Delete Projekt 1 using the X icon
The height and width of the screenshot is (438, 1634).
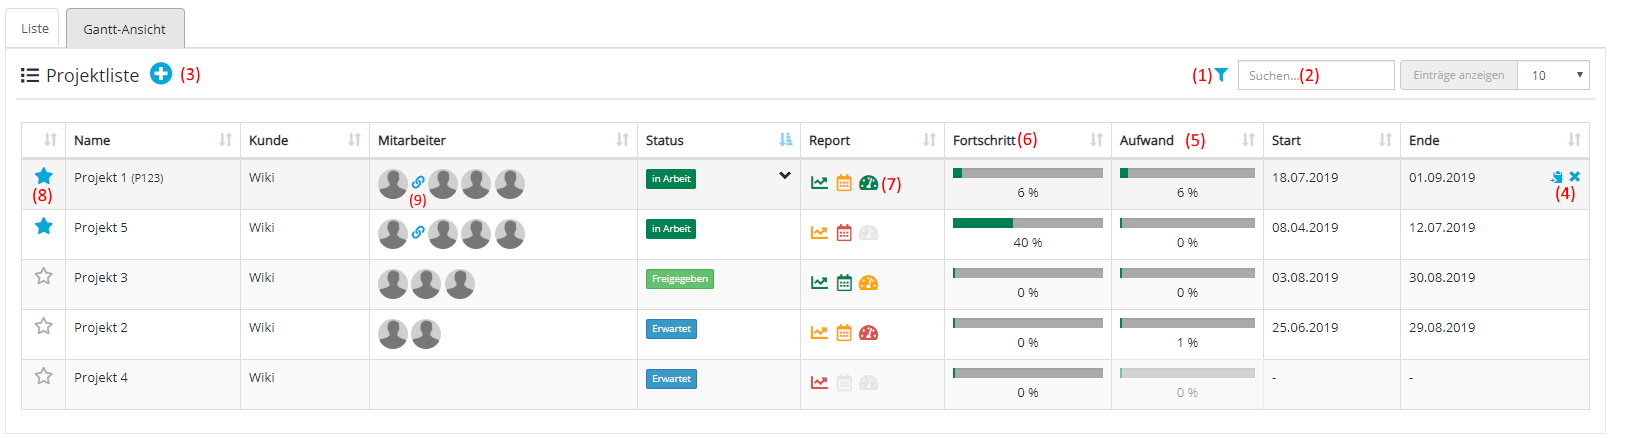click(1575, 177)
